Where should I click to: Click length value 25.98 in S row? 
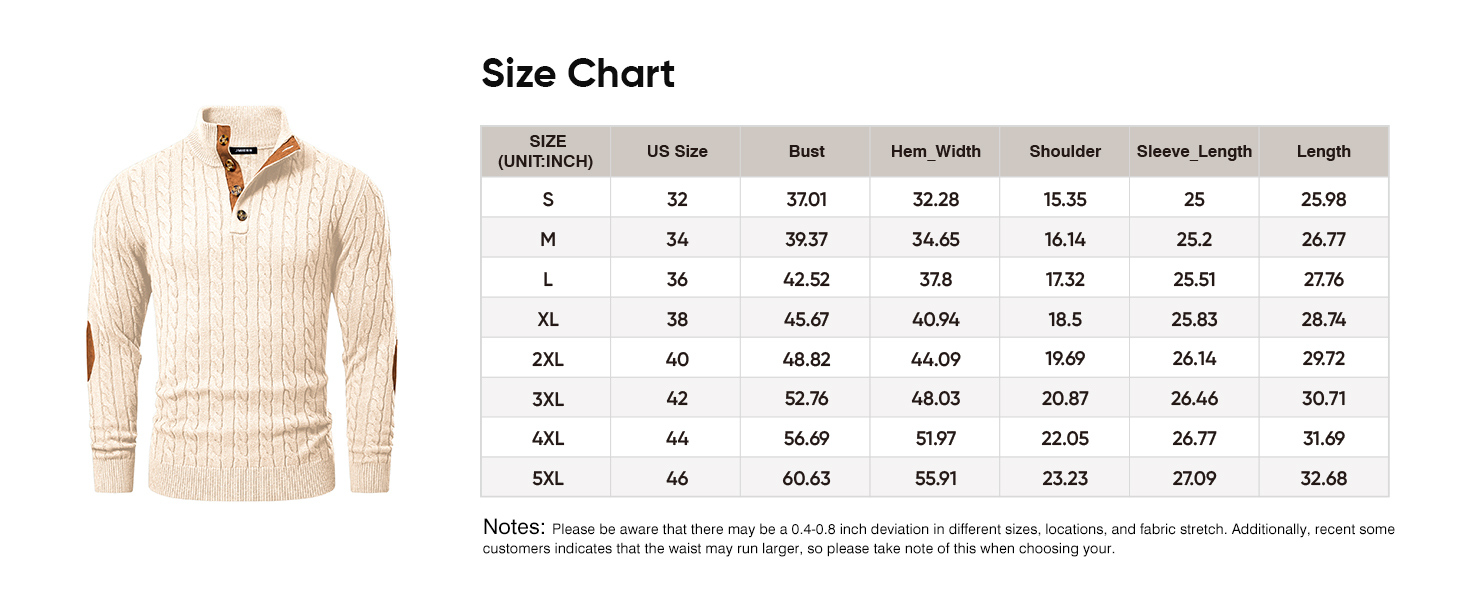coord(1323,200)
